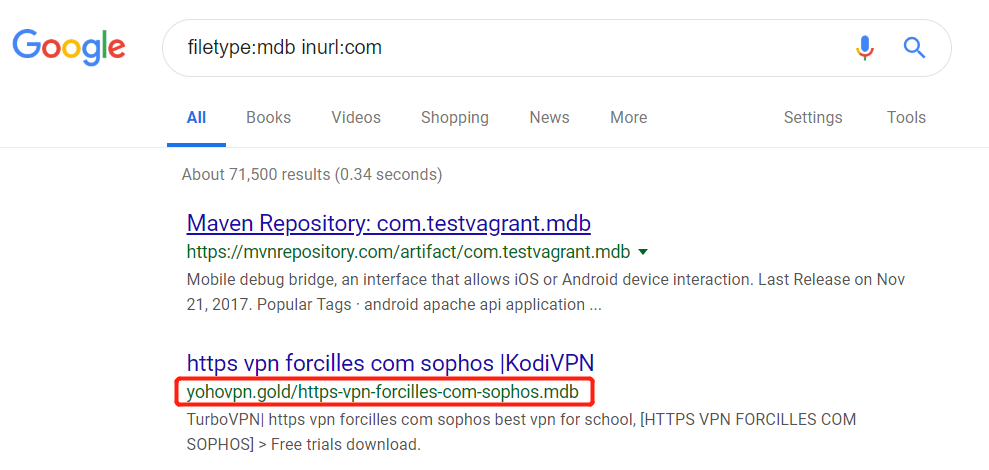Open the Settings menu
This screenshot has width=989, height=470.
pyautogui.click(x=812, y=118)
